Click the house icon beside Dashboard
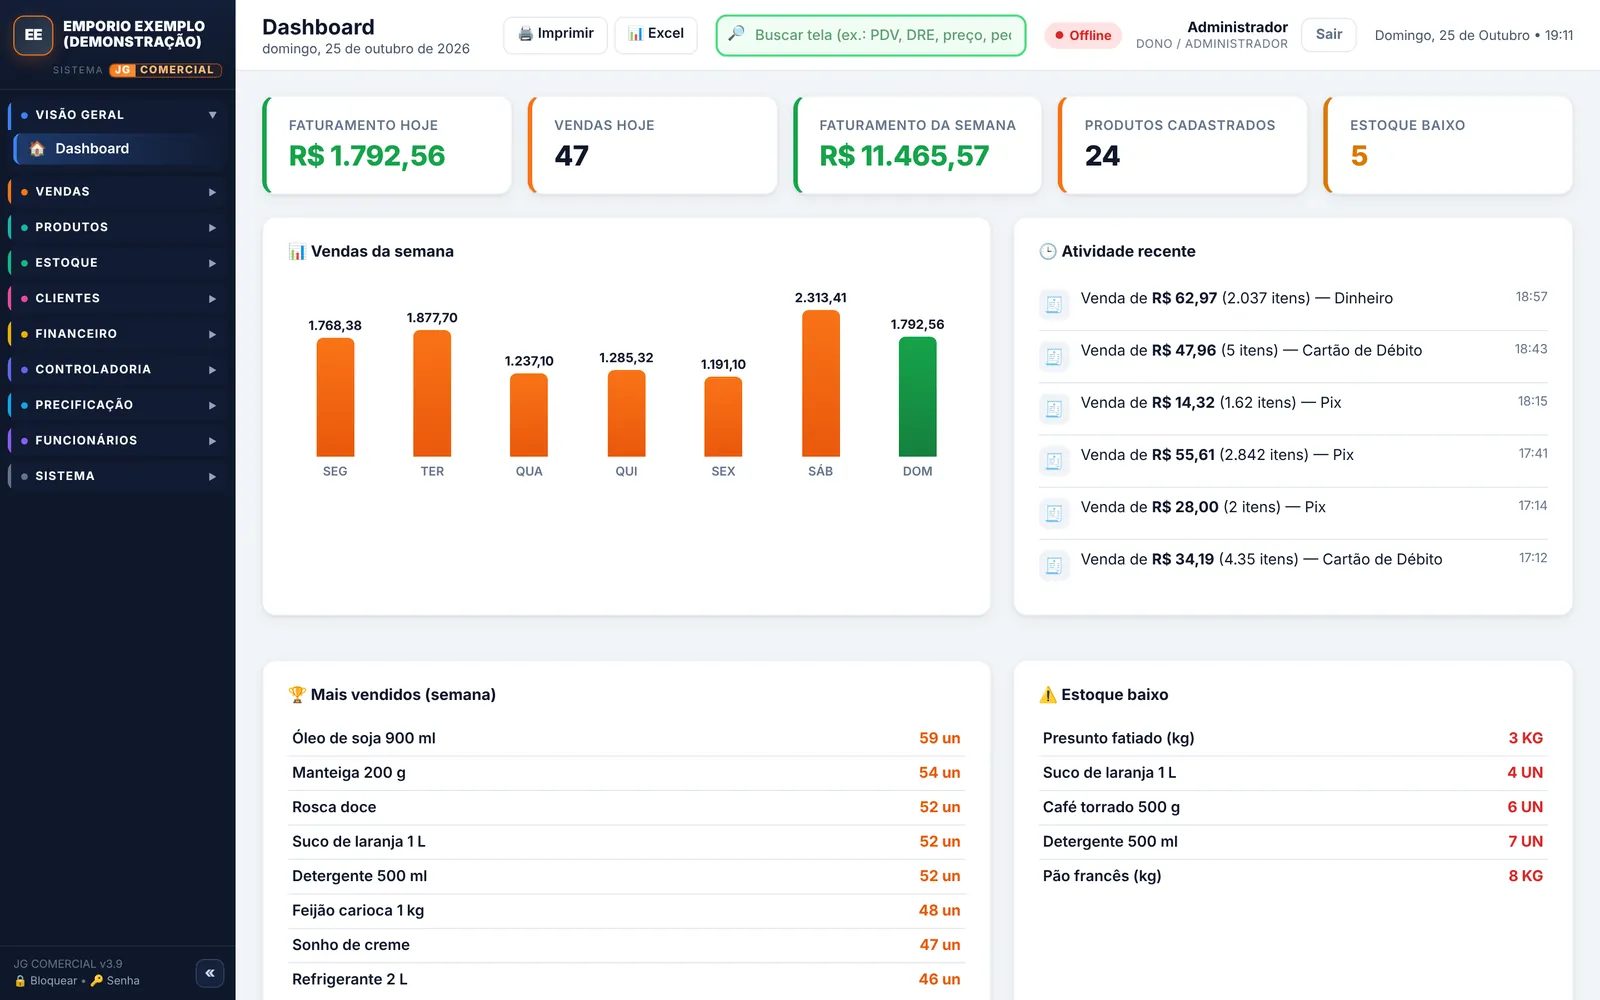The height and width of the screenshot is (1000, 1600). 37,149
